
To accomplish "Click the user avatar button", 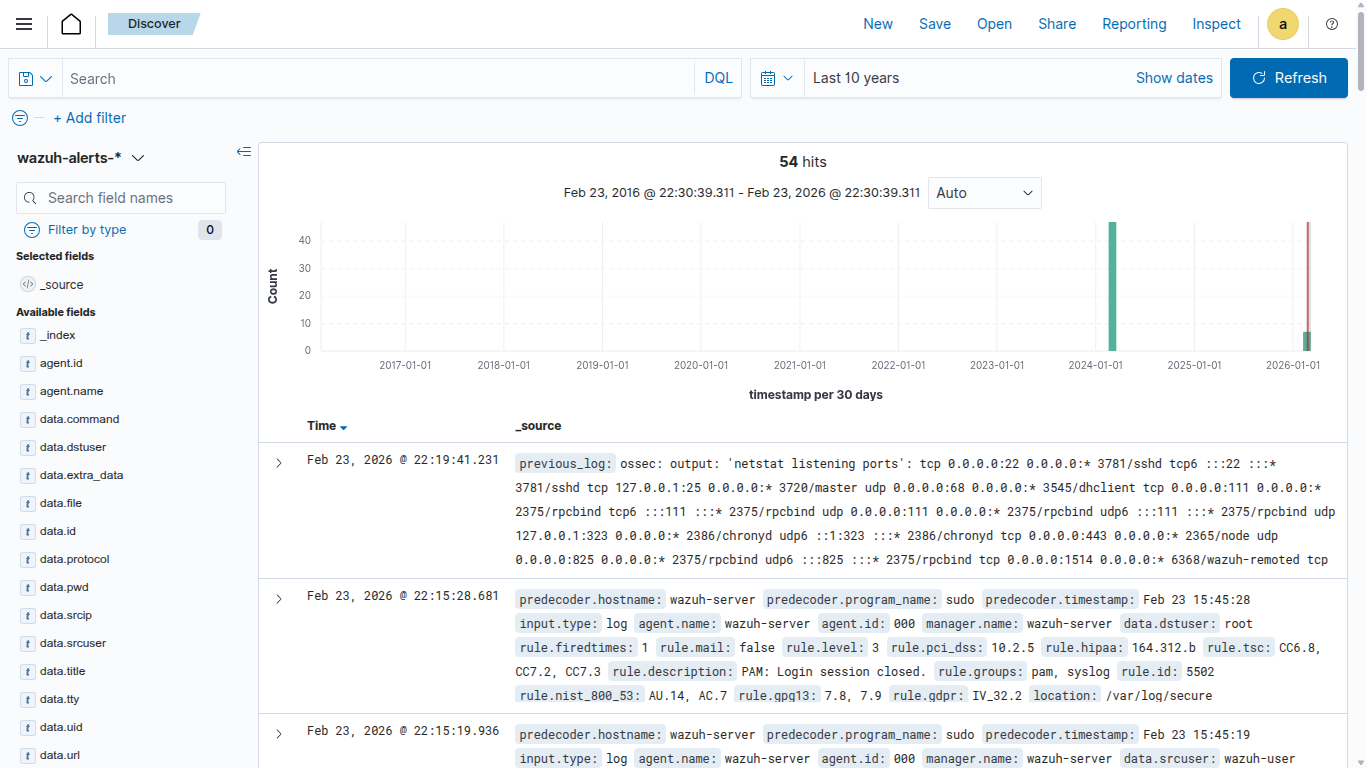I will pyautogui.click(x=1282, y=24).
